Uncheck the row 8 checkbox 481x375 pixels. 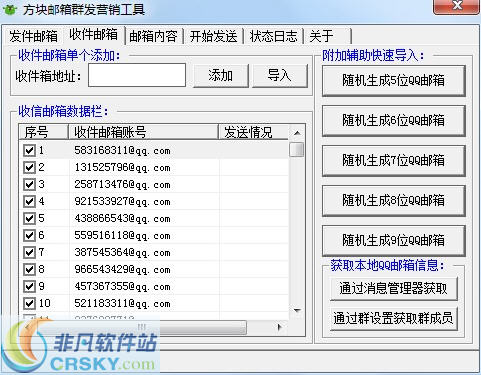click(29, 269)
